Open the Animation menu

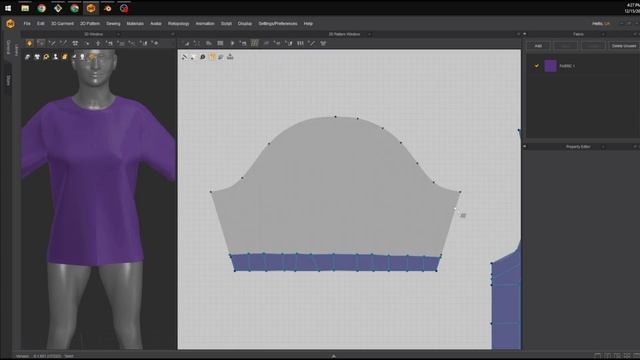click(x=205, y=24)
